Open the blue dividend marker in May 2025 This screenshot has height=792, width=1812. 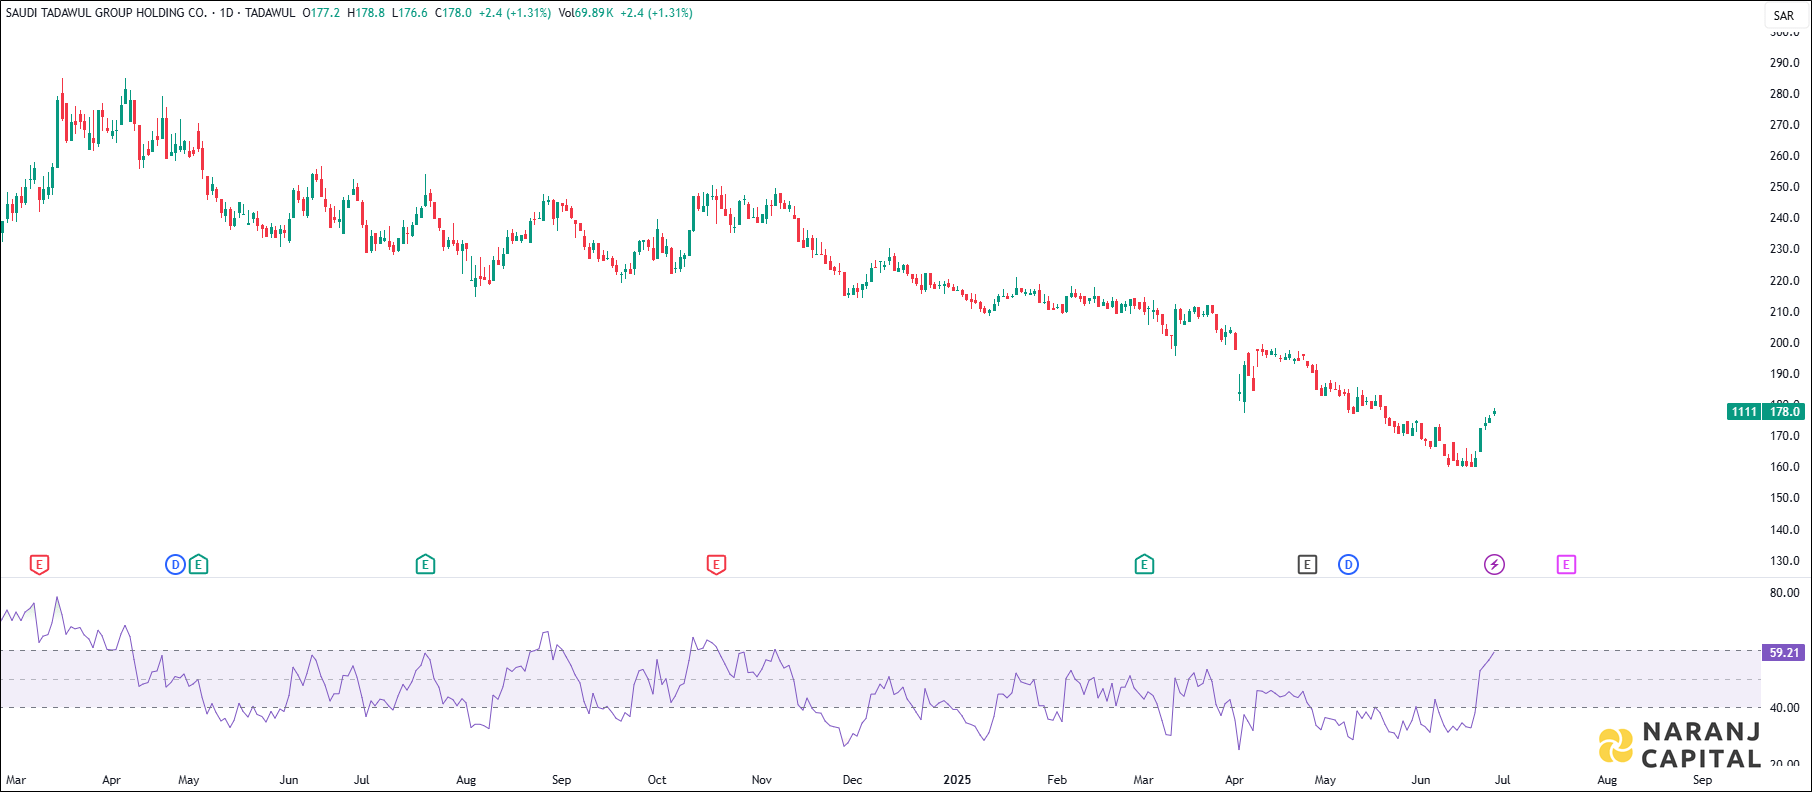coord(1348,565)
